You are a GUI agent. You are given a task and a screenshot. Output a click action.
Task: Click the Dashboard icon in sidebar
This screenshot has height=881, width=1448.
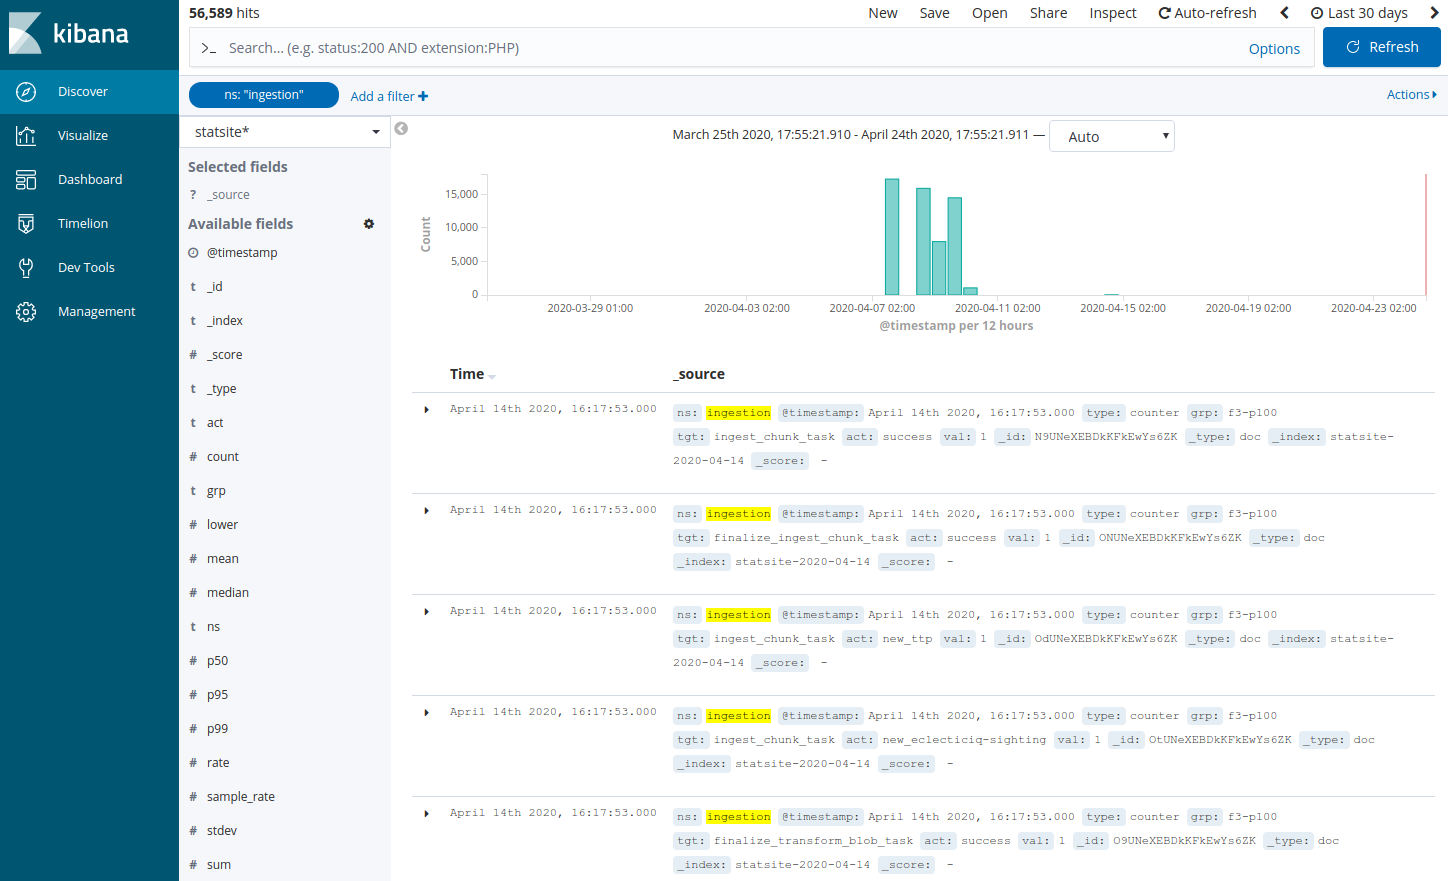tap(27, 180)
